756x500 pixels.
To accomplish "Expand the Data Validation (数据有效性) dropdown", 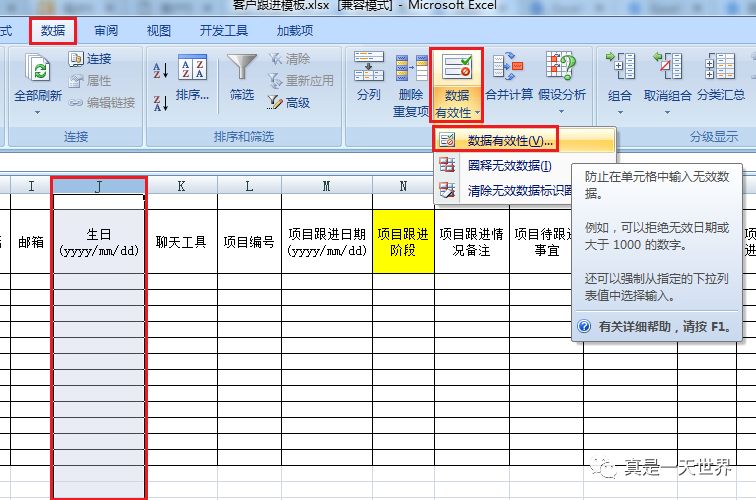I will (457, 112).
